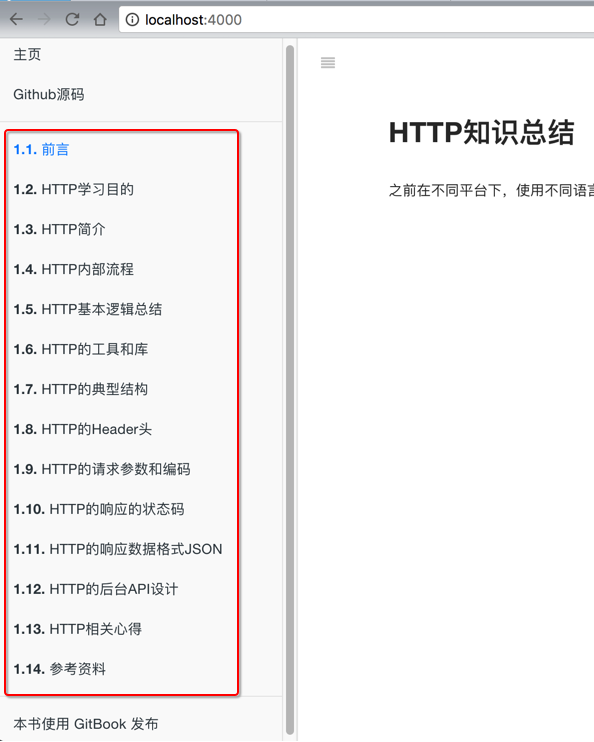Open the Github源码 link
The width and height of the screenshot is (594, 742).
49,94
